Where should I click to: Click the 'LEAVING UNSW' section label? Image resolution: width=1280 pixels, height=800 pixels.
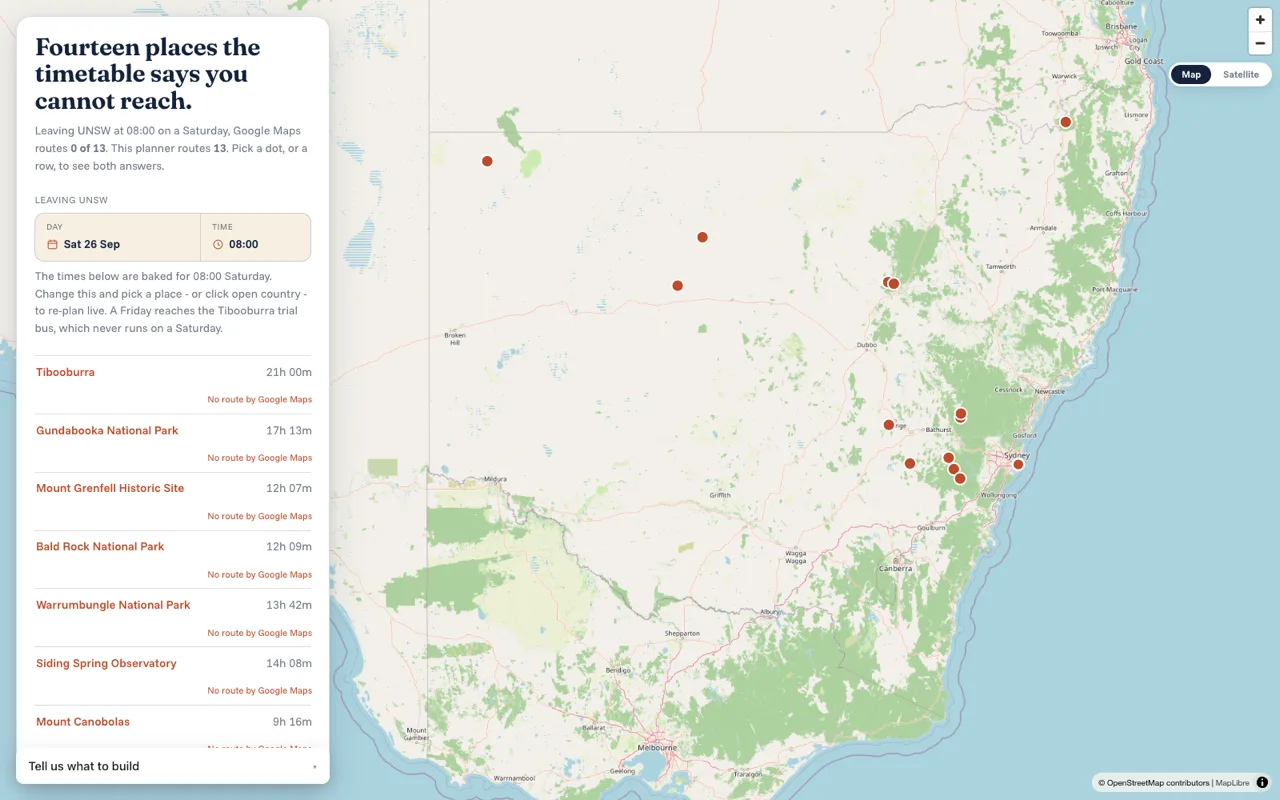(x=71, y=200)
